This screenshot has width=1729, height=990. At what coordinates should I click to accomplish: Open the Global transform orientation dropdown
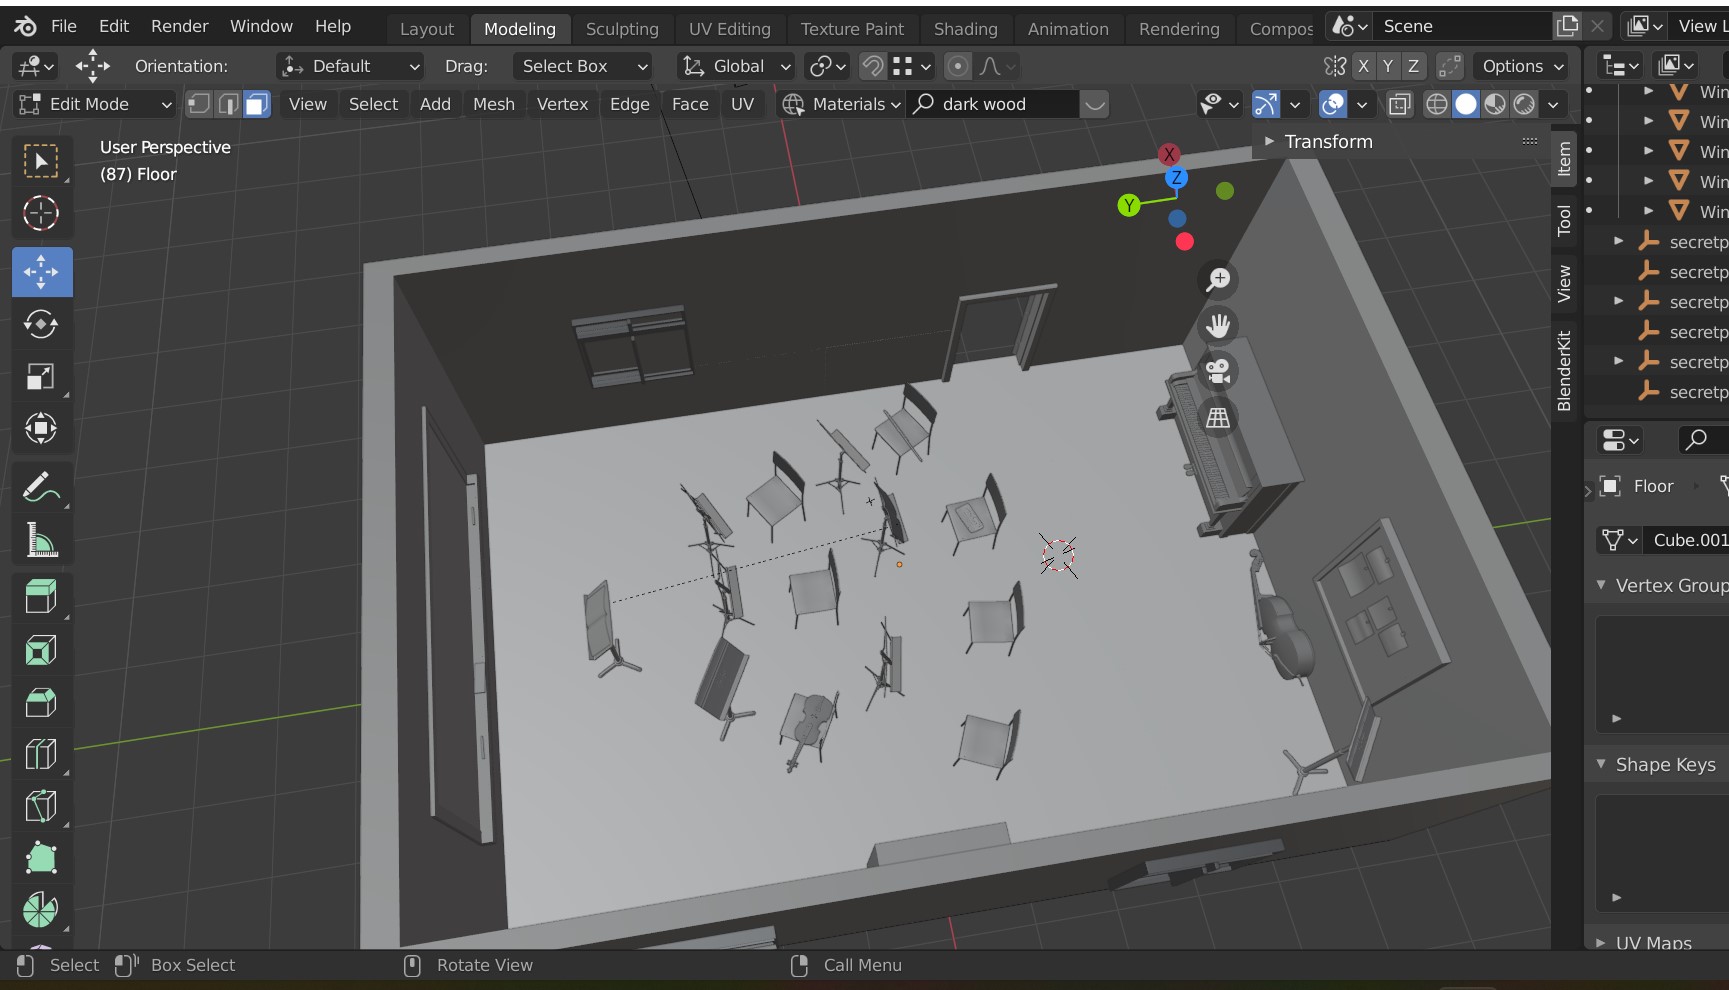tap(737, 66)
